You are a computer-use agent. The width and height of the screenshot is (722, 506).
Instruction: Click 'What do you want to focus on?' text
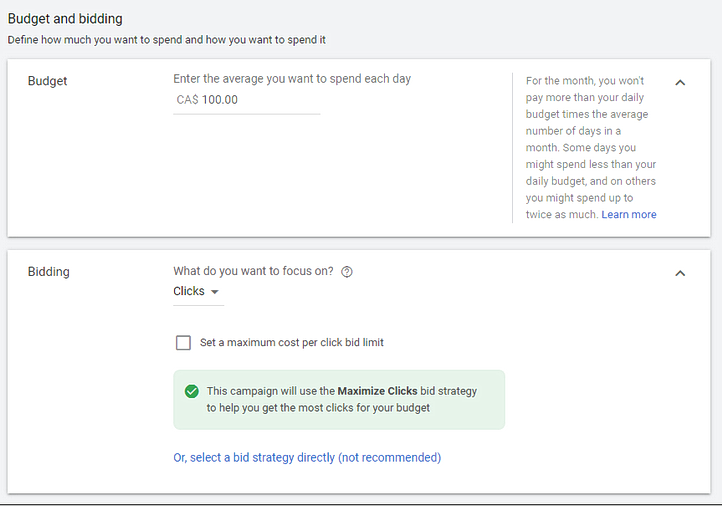pyautogui.click(x=253, y=271)
